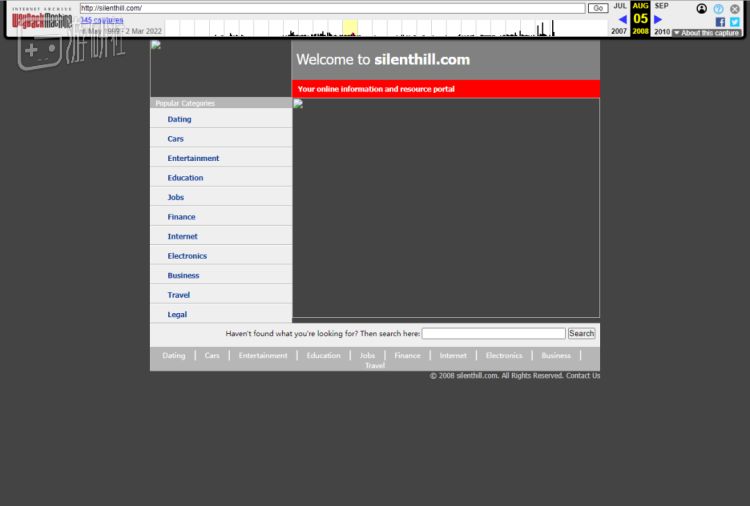Screen dimensions: 750x506
Task: Open the Contact Us link
Action: (583, 375)
